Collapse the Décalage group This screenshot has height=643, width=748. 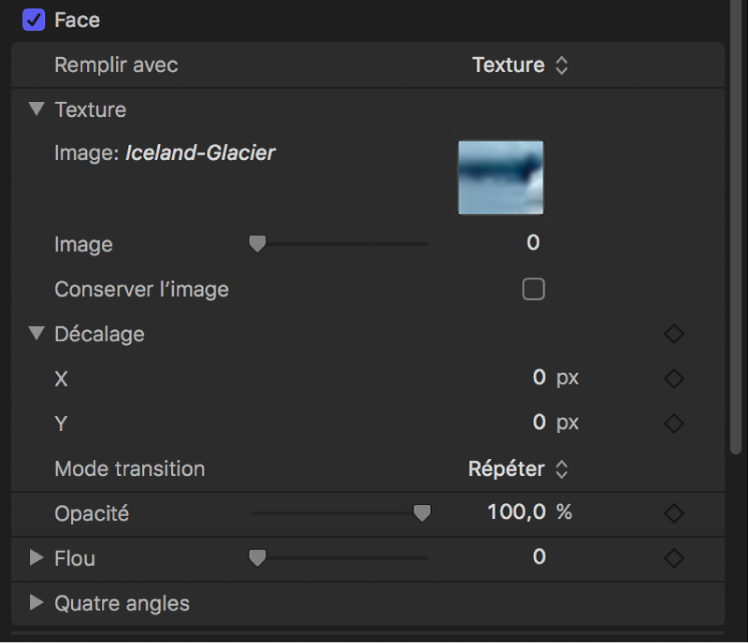(37, 334)
